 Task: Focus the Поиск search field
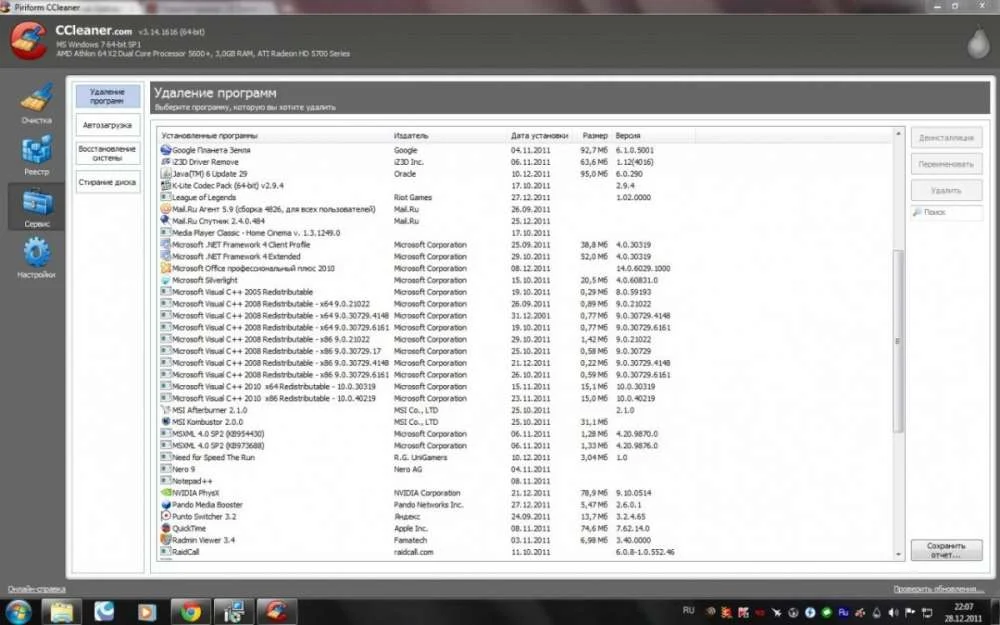tap(947, 212)
